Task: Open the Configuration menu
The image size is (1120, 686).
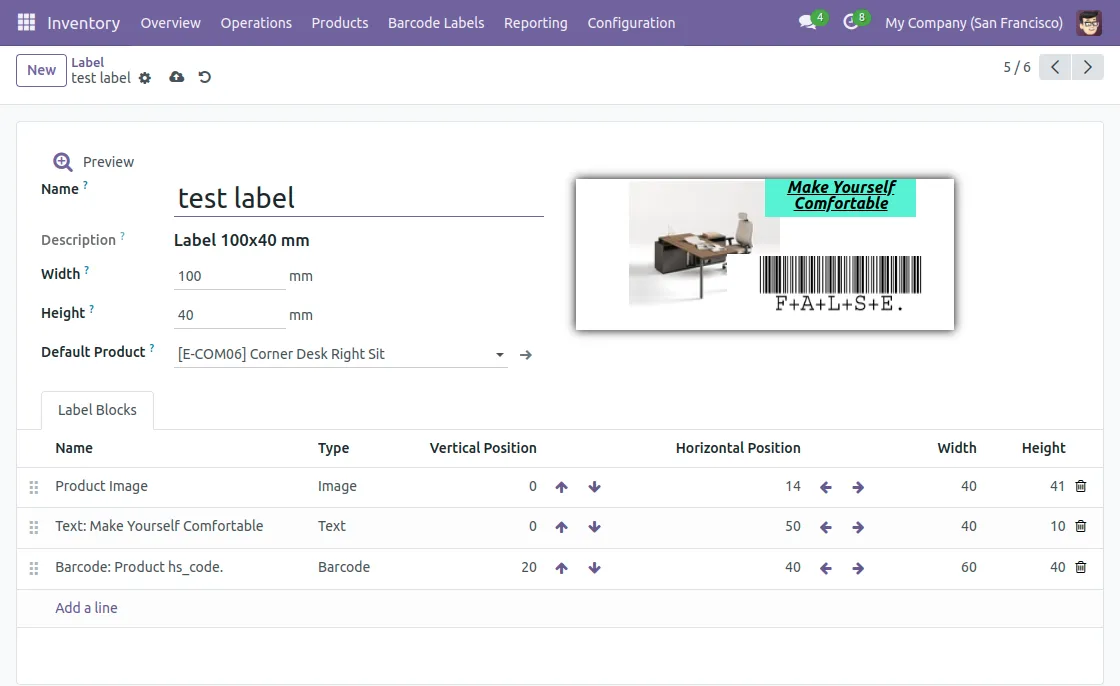Action: click(631, 22)
